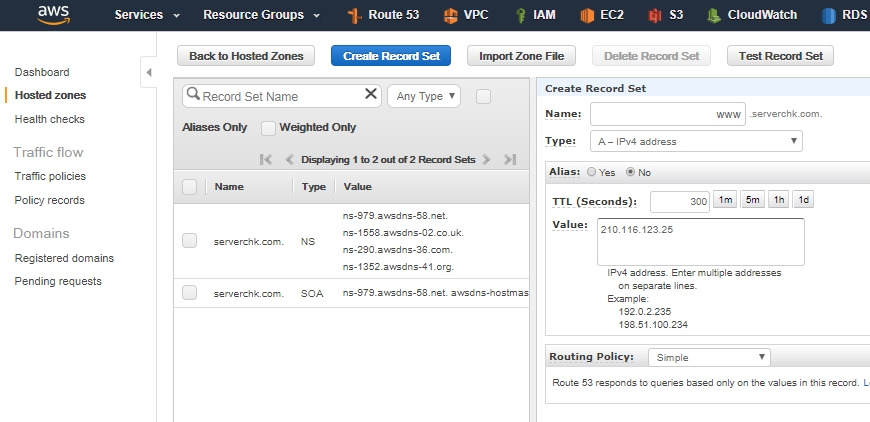Open the Any Type filter dropdown
Viewport: 870px width, 422px height.
(424, 96)
